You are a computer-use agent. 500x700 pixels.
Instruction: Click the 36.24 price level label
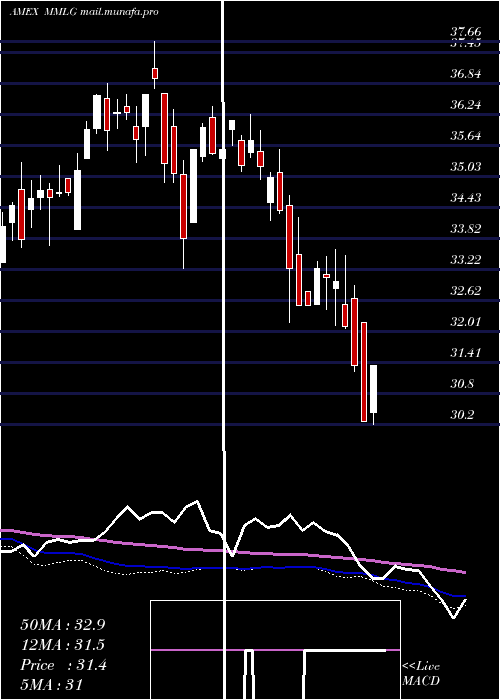(466, 105)
